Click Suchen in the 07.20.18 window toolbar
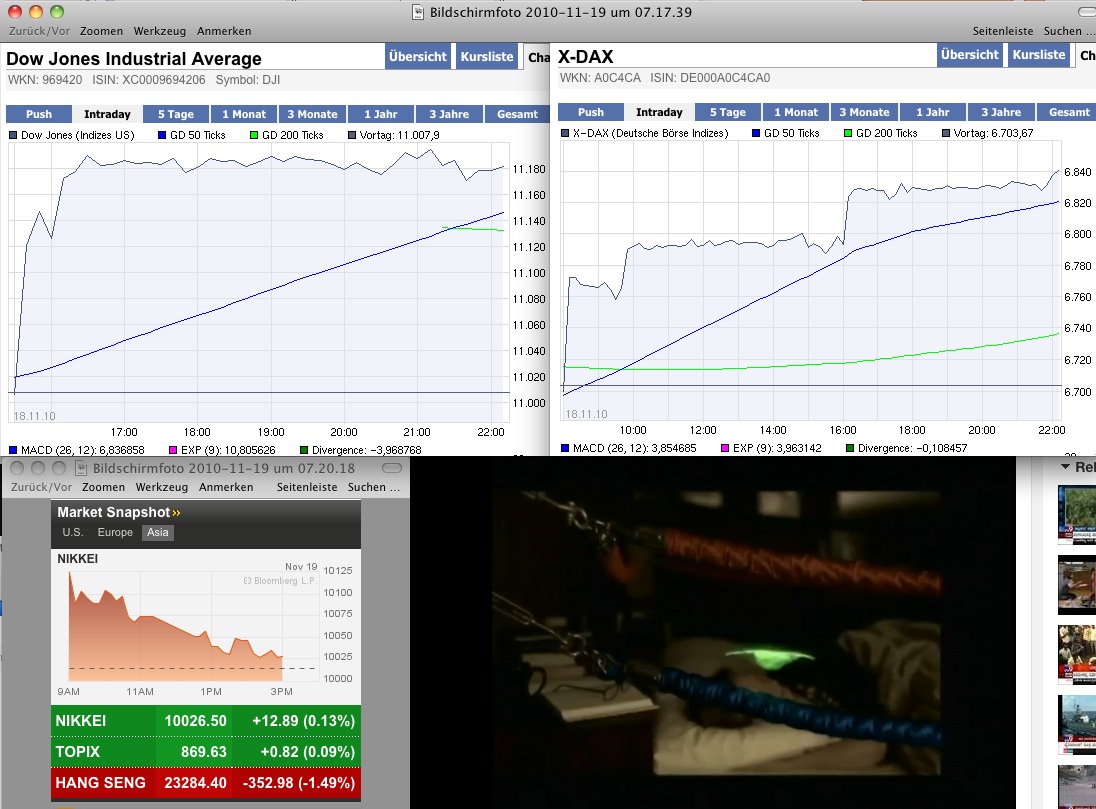The height and width of the screenshot is (809, 1096). [x=373, y=487]
